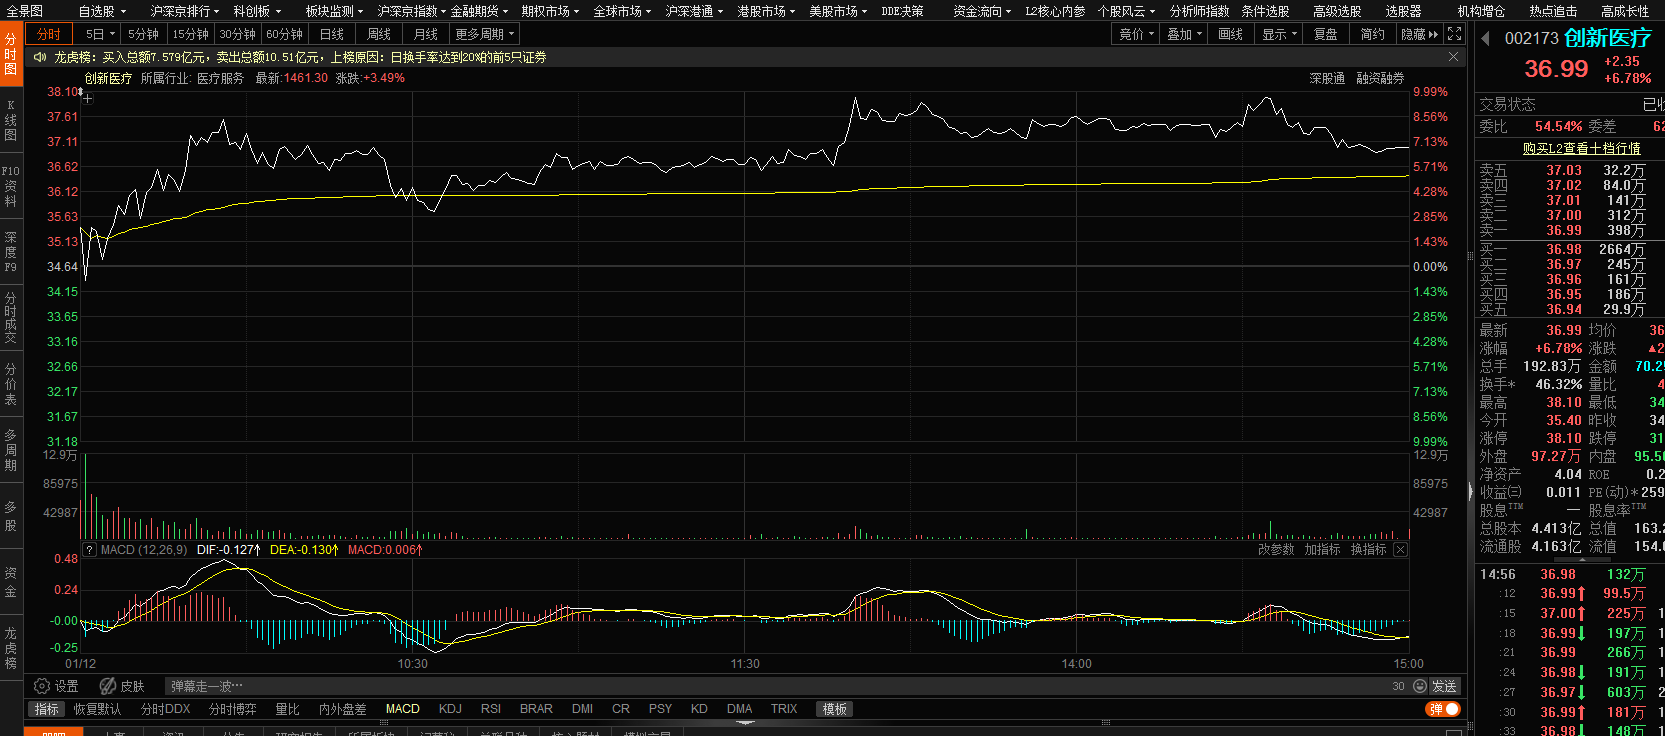The width and height of the screenshot is (1665, 736).
Task: Select the KDJ indicator tab
Action: point(450,709)
